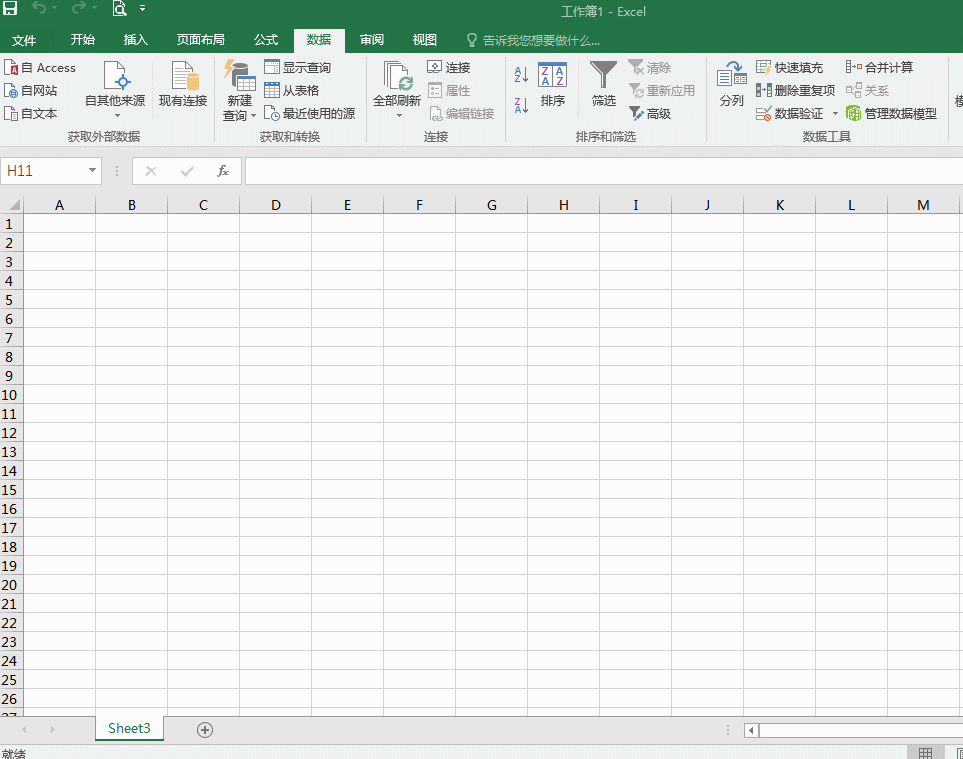
Task: Open the 排序 (Sort) dialog
Action: click(553, 84)
